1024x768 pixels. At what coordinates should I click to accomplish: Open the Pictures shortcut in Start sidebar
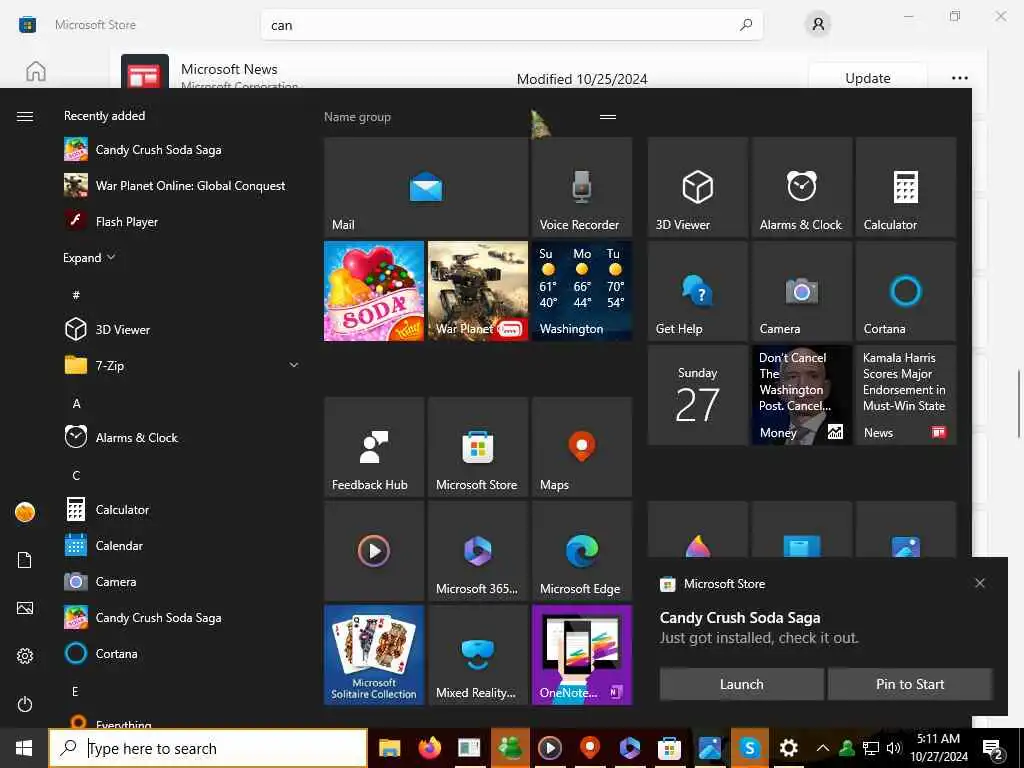[25, 608]
